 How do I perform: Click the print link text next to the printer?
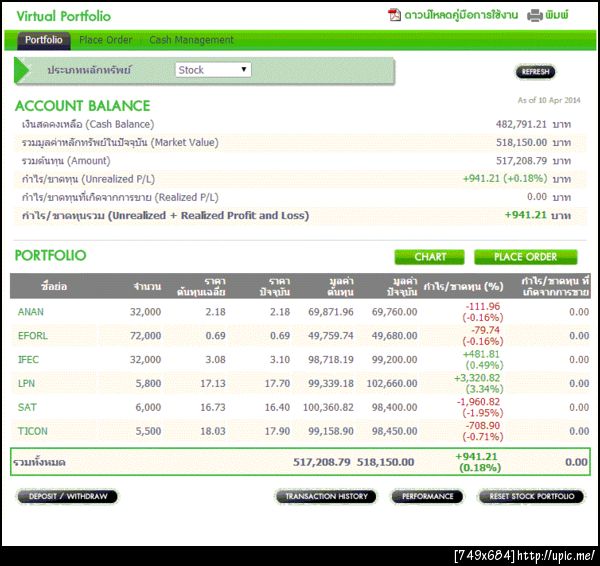point(557,15)
